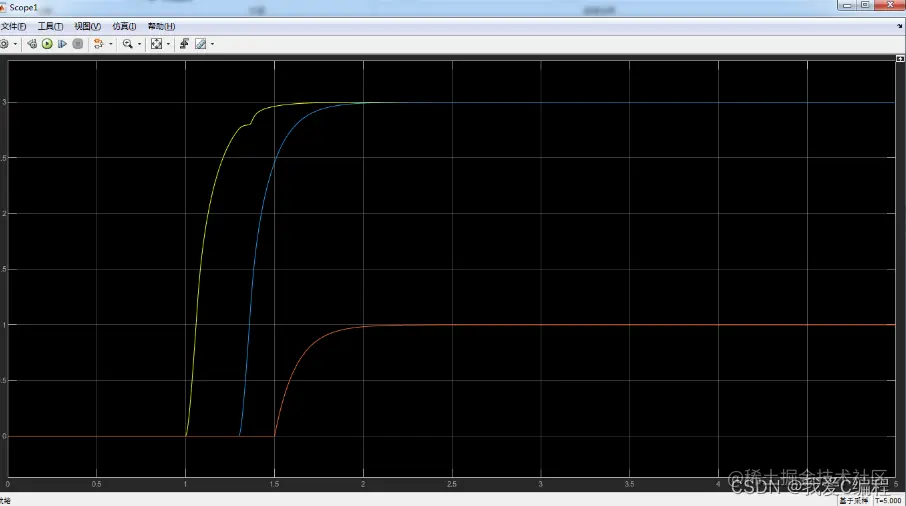Click the step back button

point(32,44)
